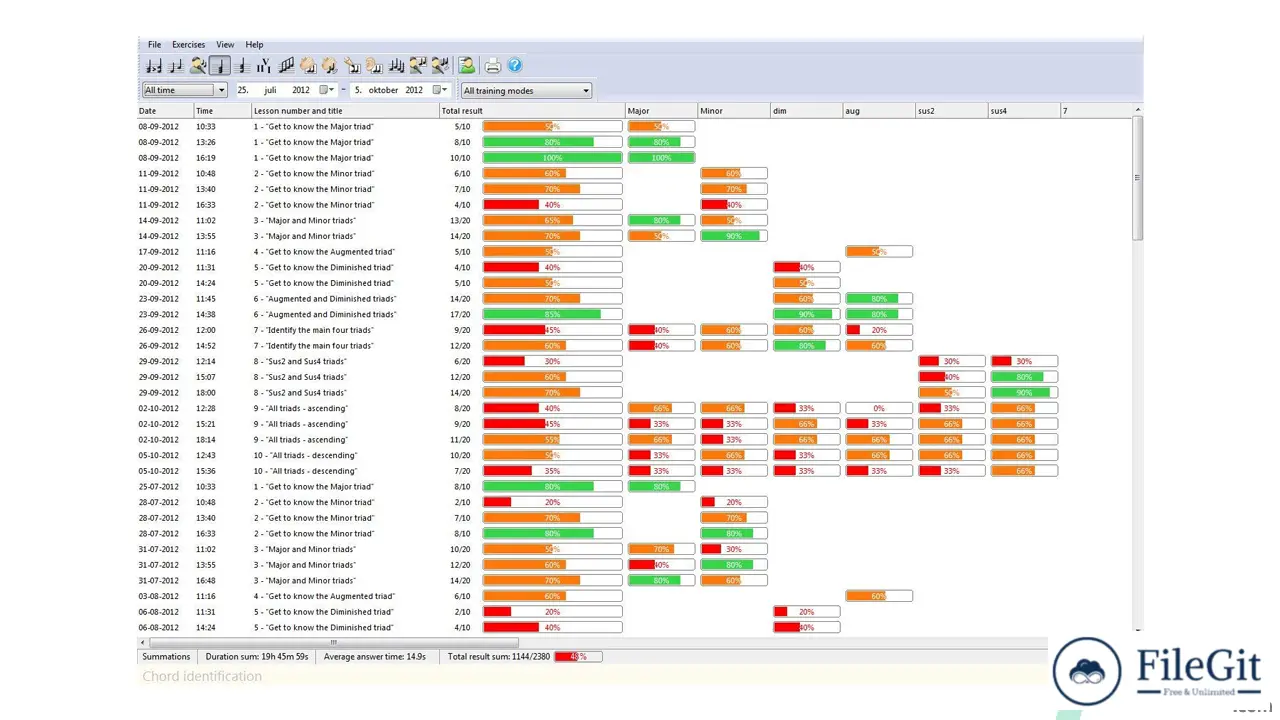The width and height of the screenshot is (1280, 720).
Task: Open the start date calendar dropdown
Action: pyautogui.click(x=327, y=90)
